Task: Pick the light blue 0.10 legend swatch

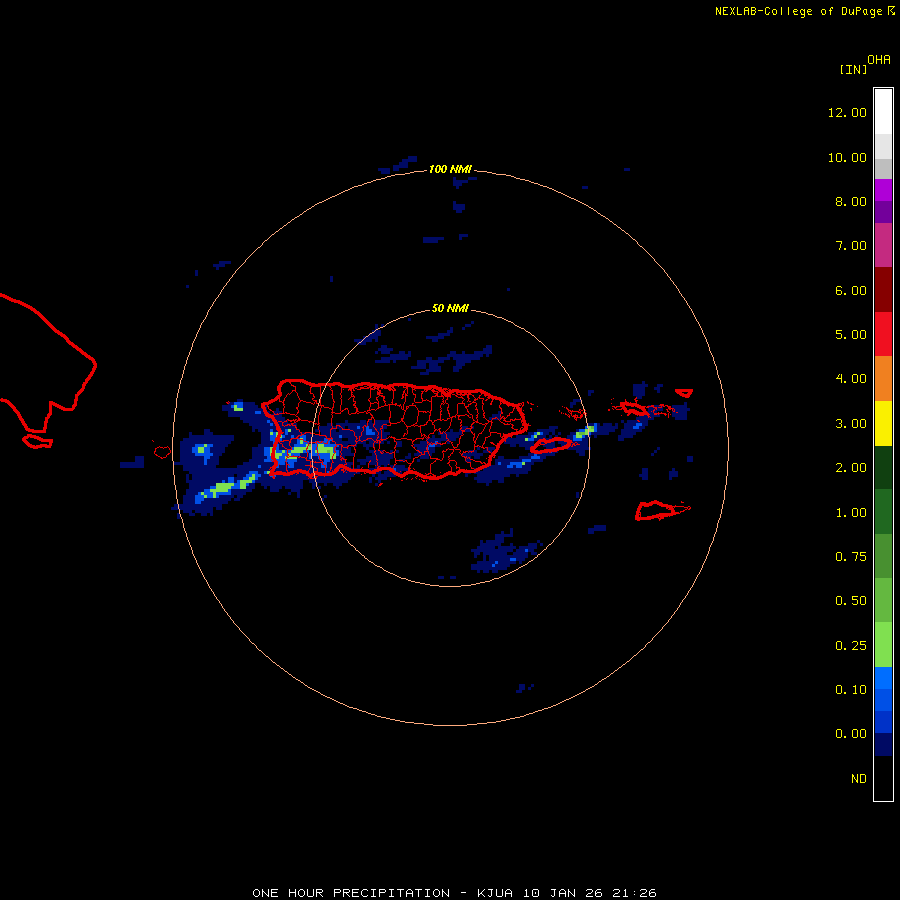Action: (x=883, y=678)
